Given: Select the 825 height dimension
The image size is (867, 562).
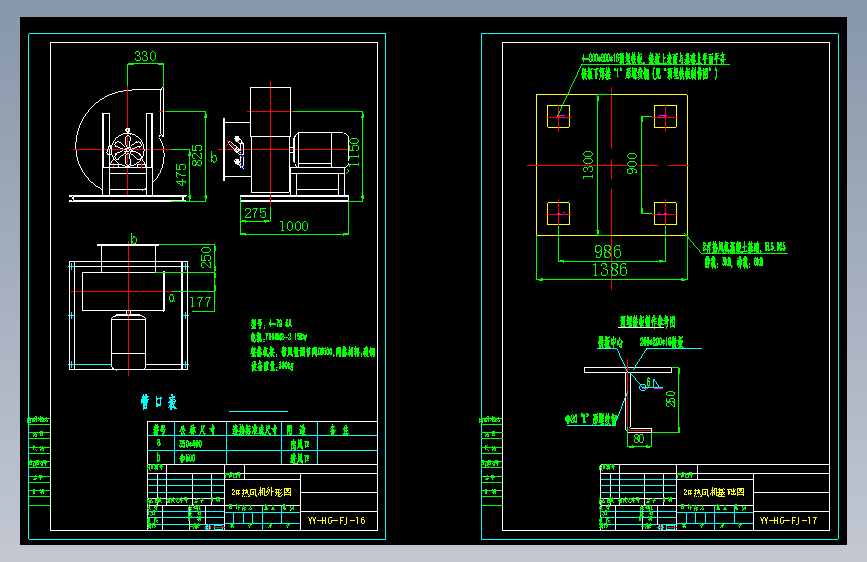Looking at the screenshot, I should pyautogui.click(x=197, y=155).
